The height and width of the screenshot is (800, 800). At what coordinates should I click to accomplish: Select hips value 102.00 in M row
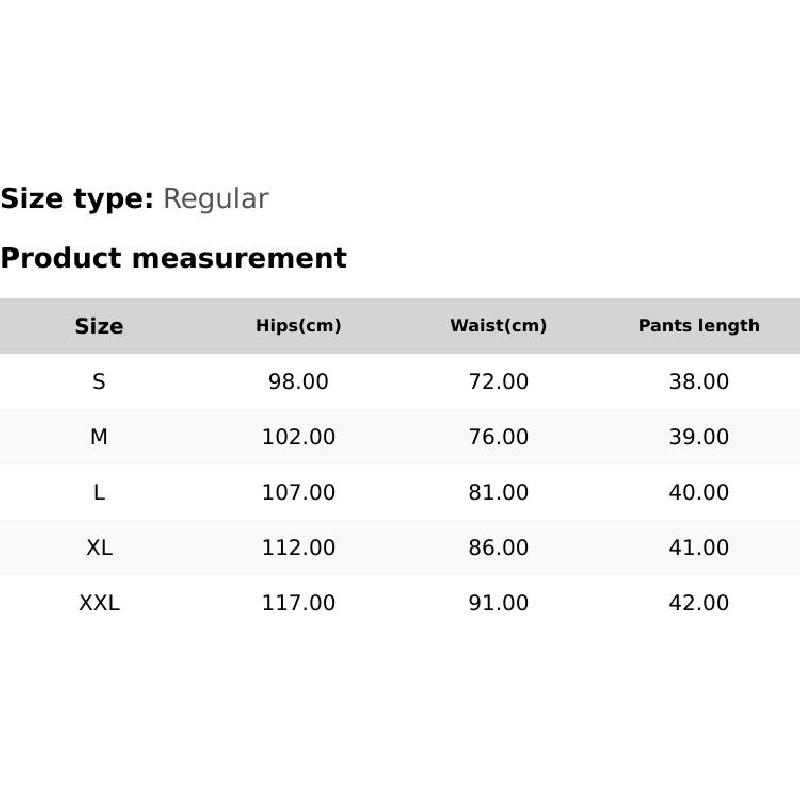[x=299, y=437]
